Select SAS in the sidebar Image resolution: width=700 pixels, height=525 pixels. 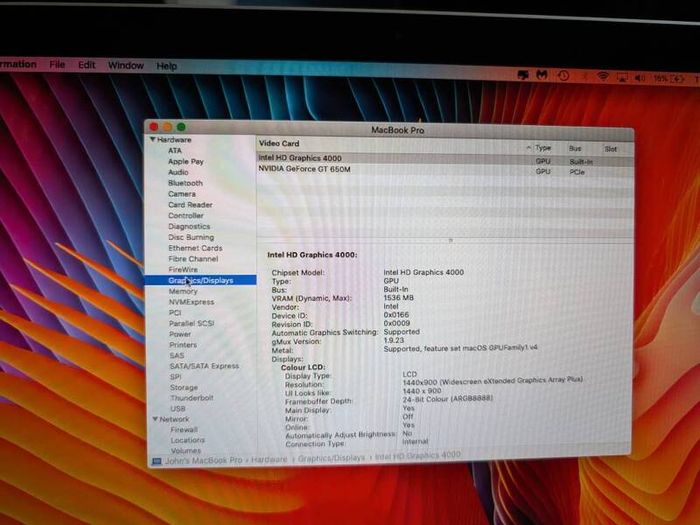(x=177, y=355)
